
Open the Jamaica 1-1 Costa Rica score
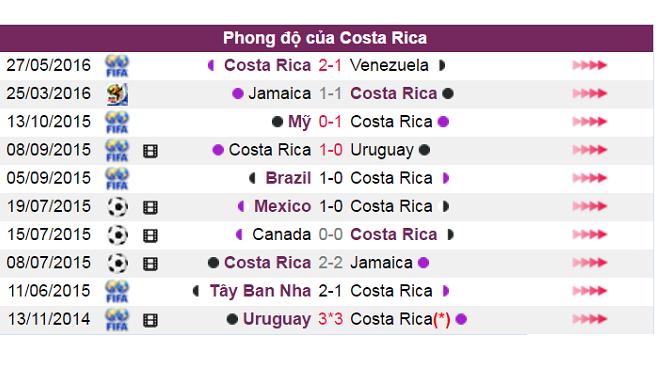330,93
